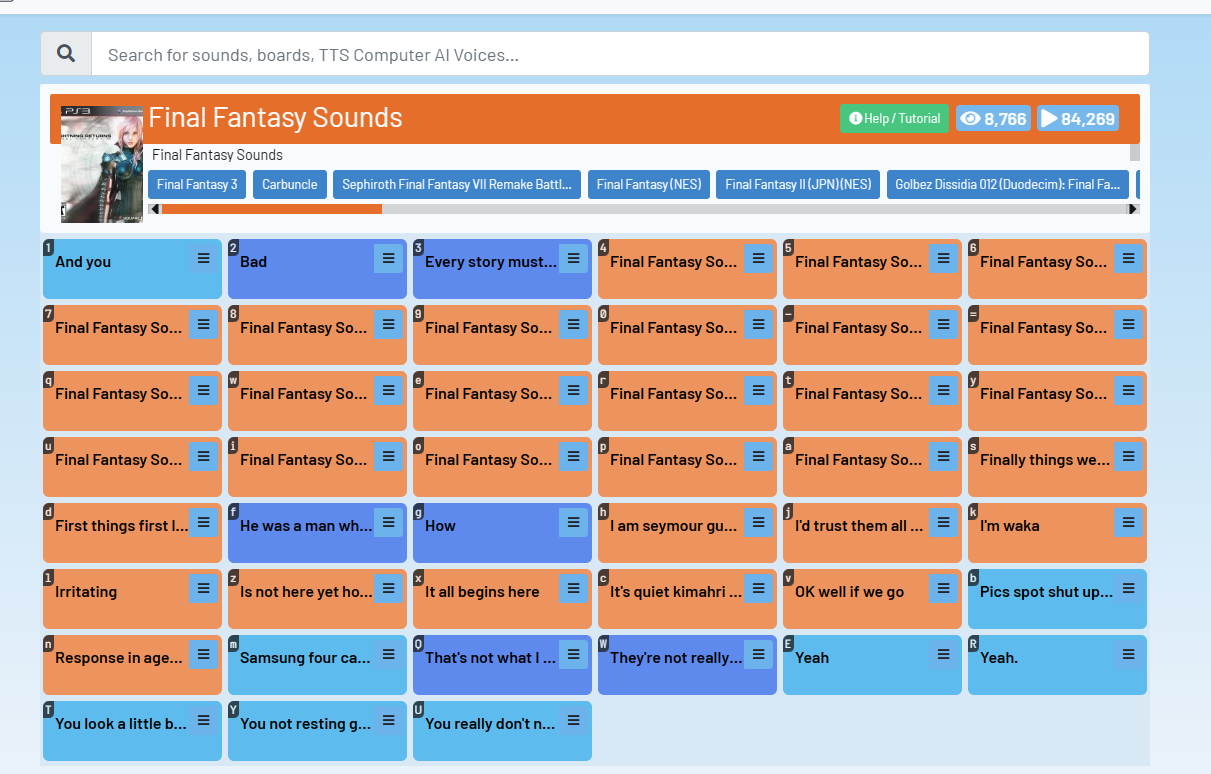Select the 'Carbuncle' board tag

[x=290, y=184]
